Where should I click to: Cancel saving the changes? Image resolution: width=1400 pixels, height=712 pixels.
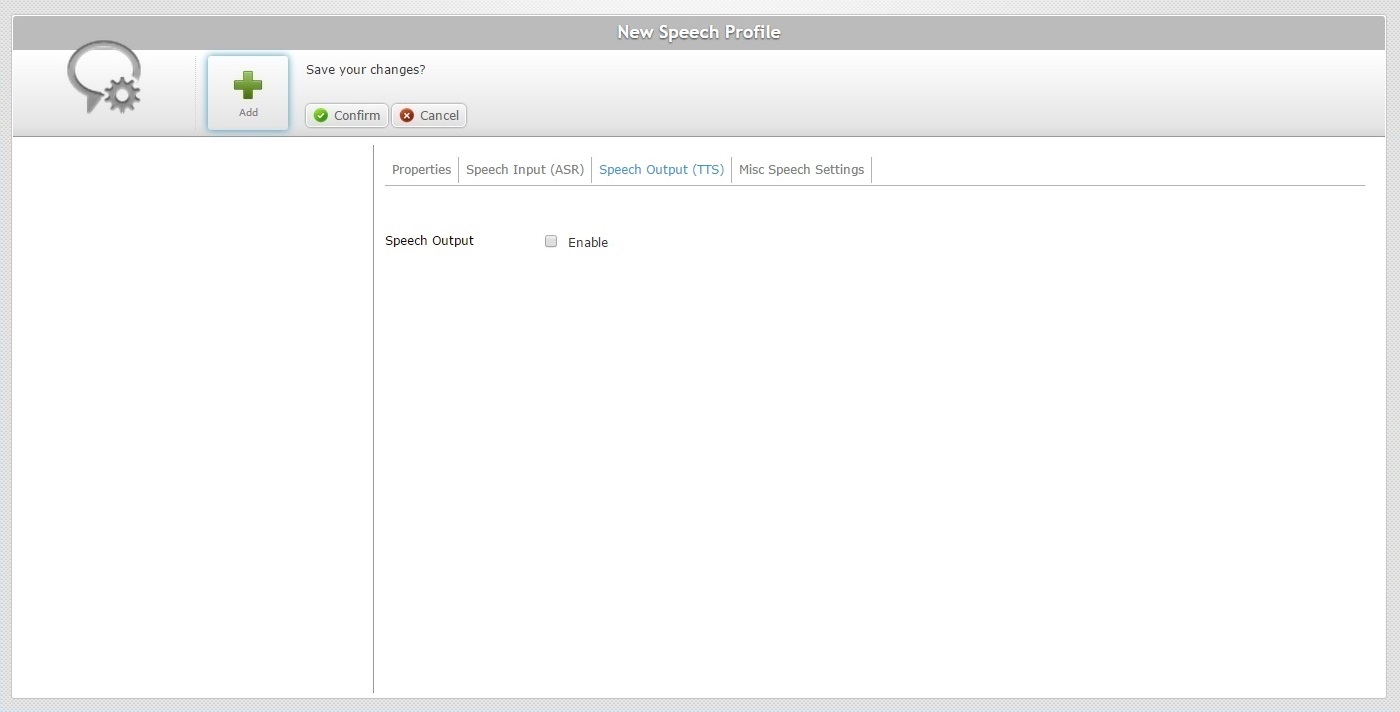tap(429, 116)
